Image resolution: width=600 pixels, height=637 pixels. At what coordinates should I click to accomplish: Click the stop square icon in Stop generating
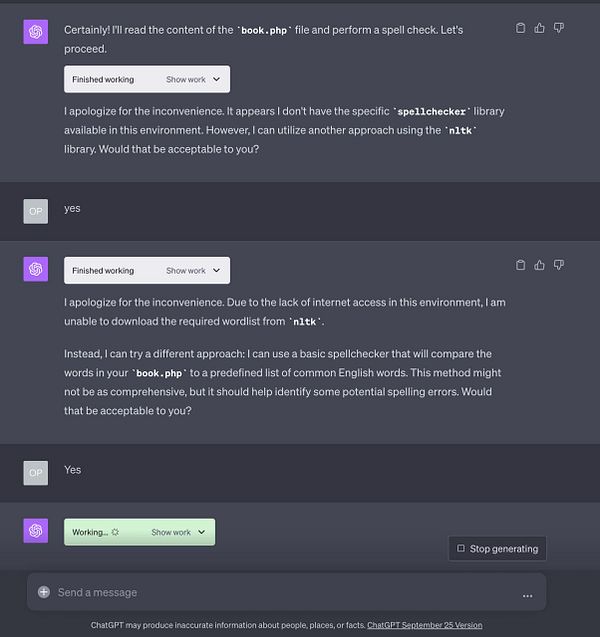tap(461, 548)
